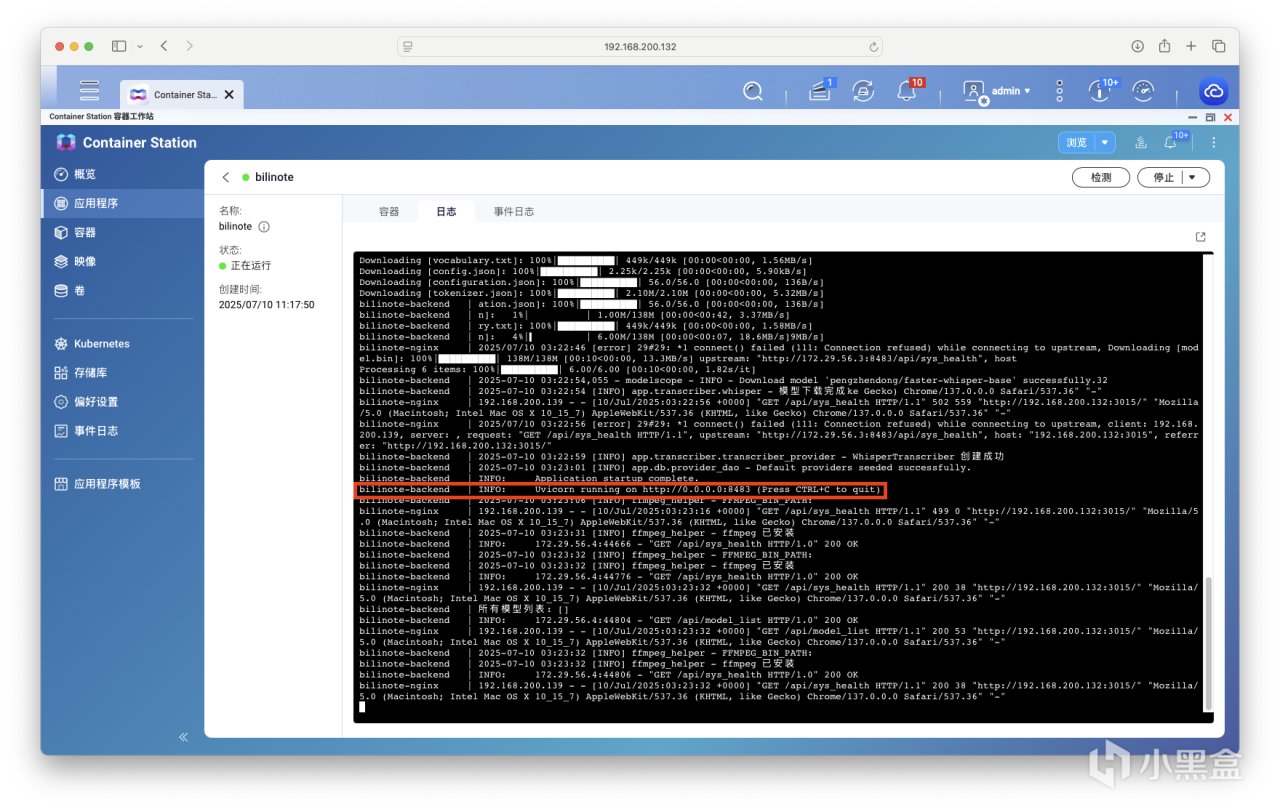Open a new Safari tab
Image resolution: width=1280 pixels, height=809 pixels.
[1191, 46]
